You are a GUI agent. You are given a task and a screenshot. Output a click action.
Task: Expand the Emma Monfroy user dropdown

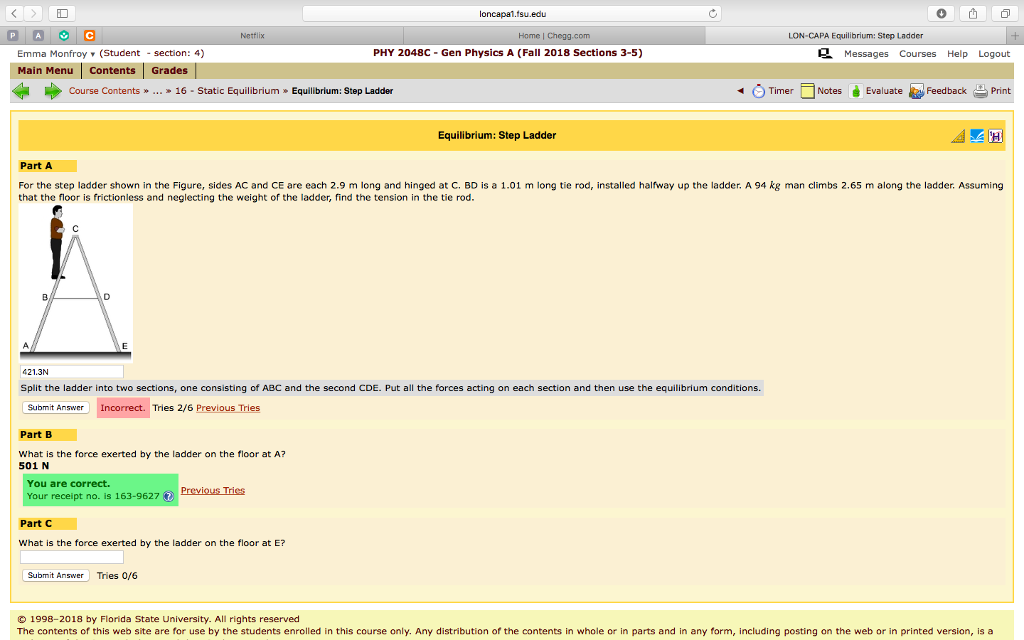click(x=56, y=54)
